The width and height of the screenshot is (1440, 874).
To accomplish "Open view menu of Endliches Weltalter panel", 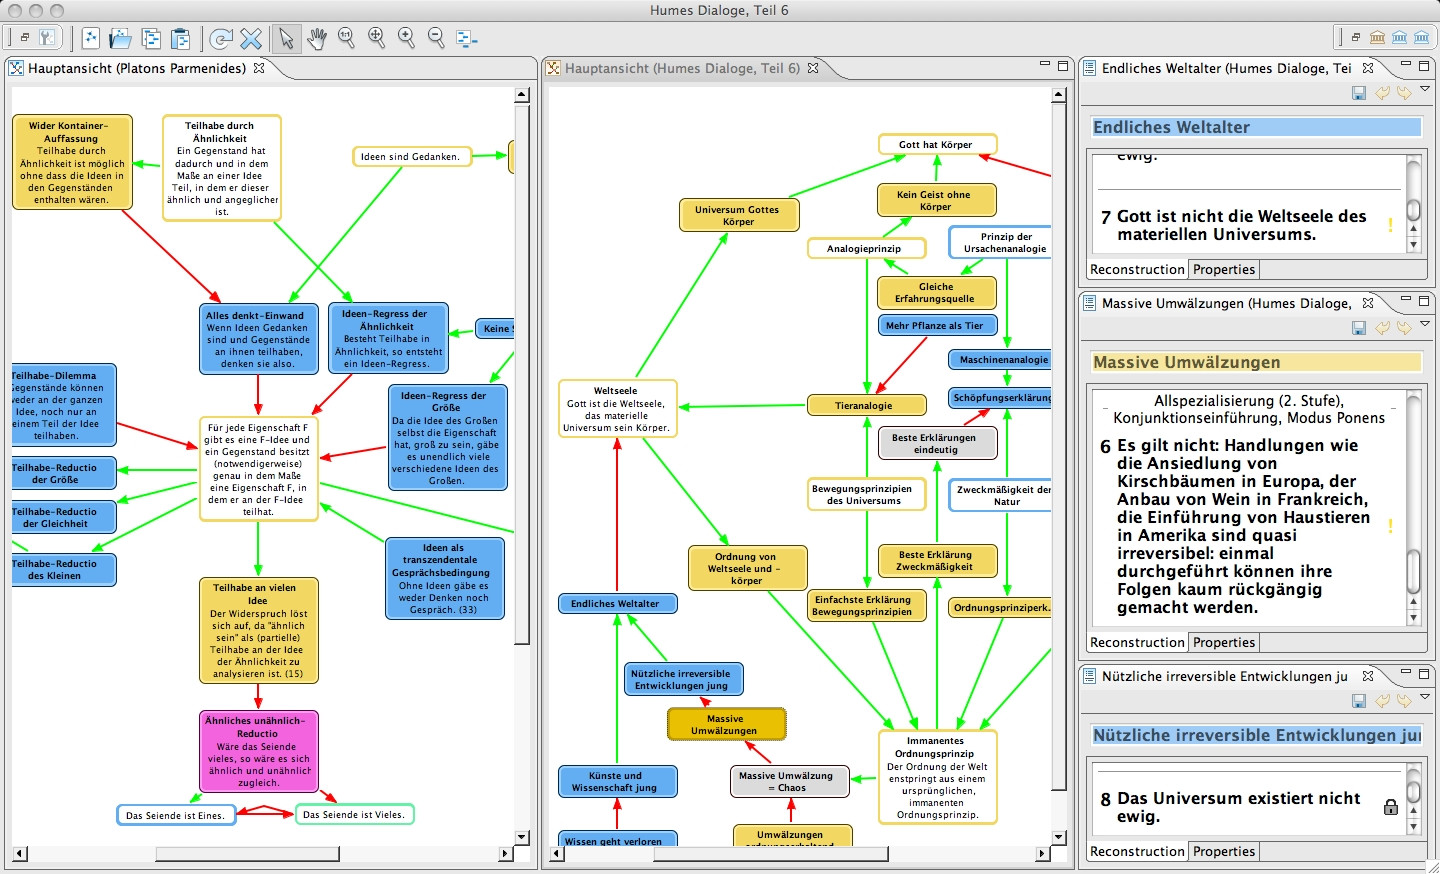I will pyautogui.click(x=1425, y=91).
